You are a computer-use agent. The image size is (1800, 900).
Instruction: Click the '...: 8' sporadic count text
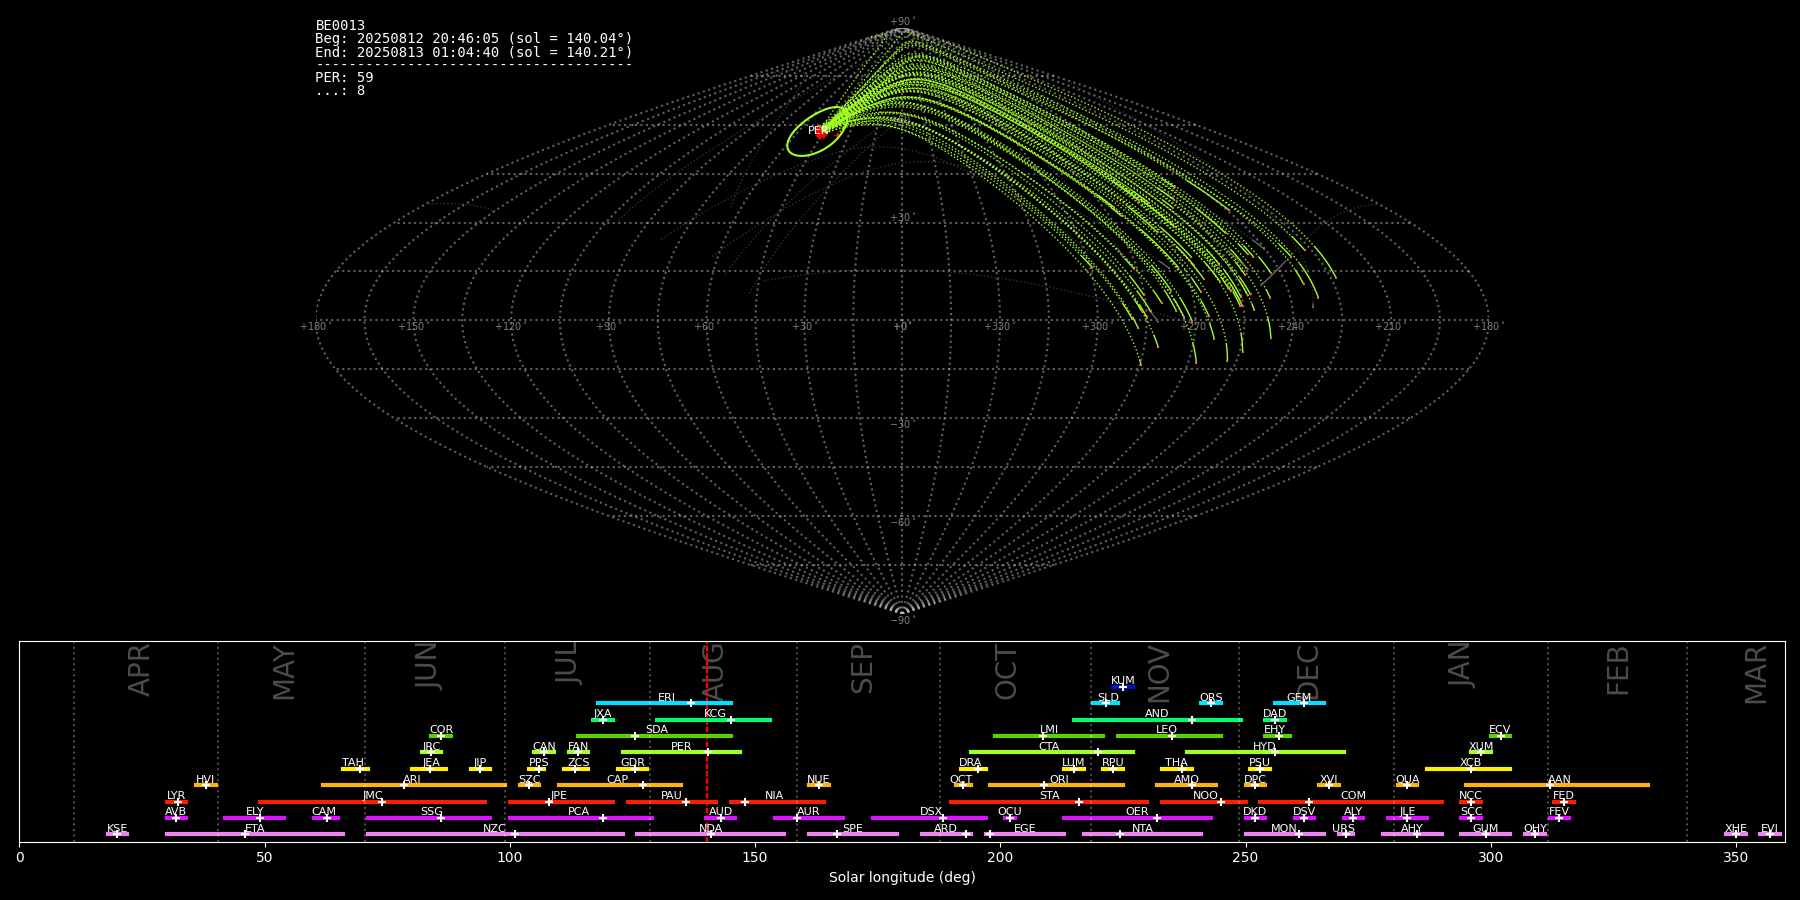point(340,90)
